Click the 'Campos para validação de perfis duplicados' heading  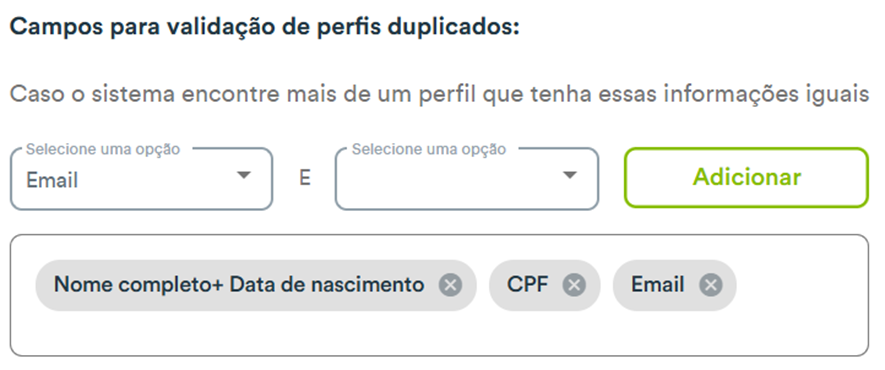pyautogui.click(x=265, y=27)
